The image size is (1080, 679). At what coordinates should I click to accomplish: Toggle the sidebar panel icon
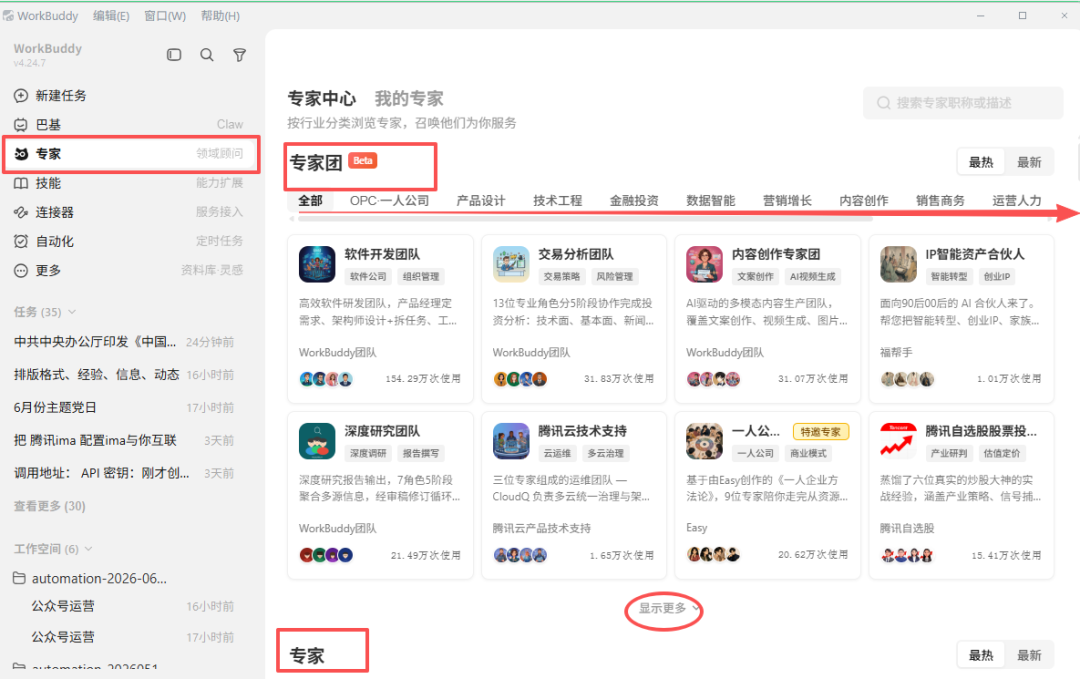coord(174,54)
